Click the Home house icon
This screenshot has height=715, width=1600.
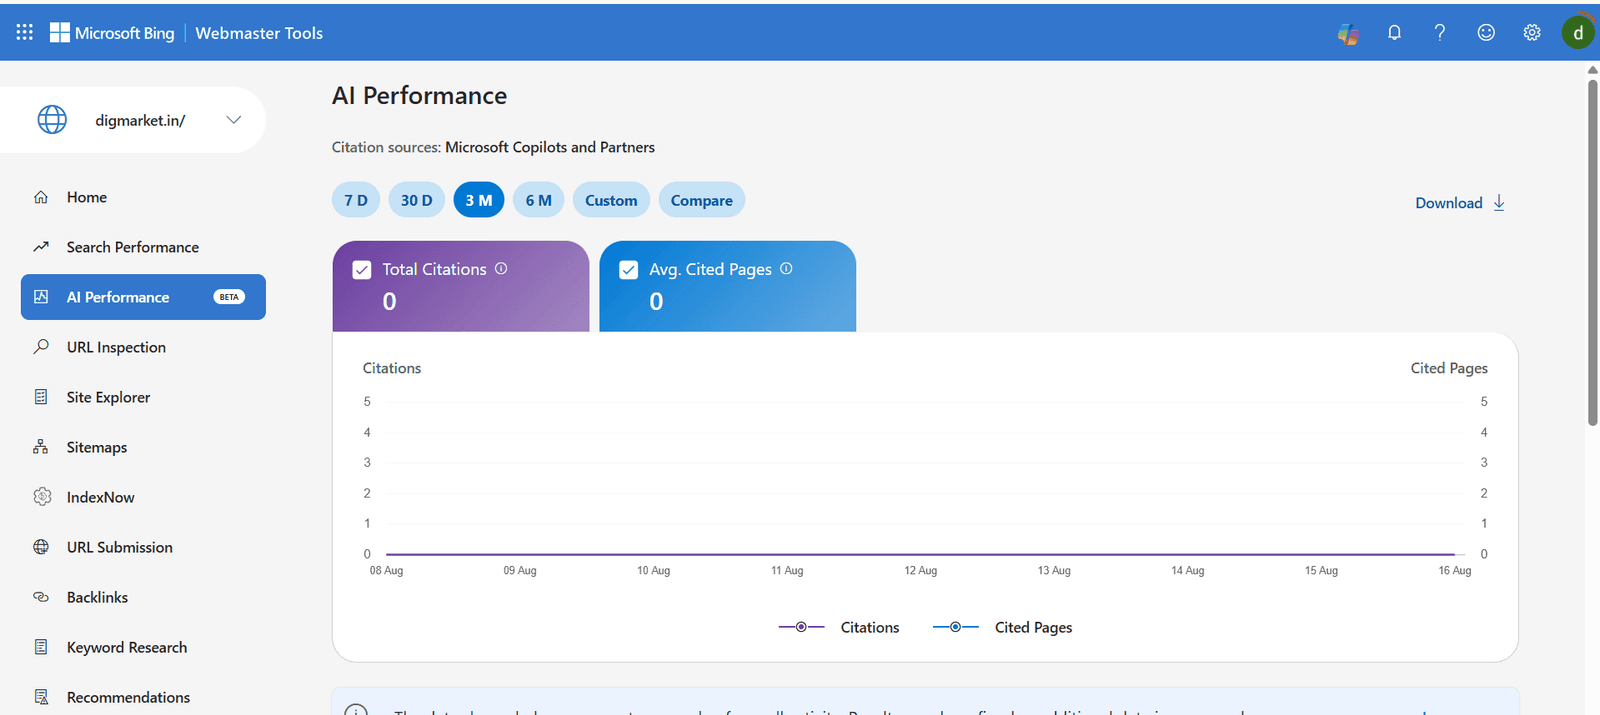[41, 197]
